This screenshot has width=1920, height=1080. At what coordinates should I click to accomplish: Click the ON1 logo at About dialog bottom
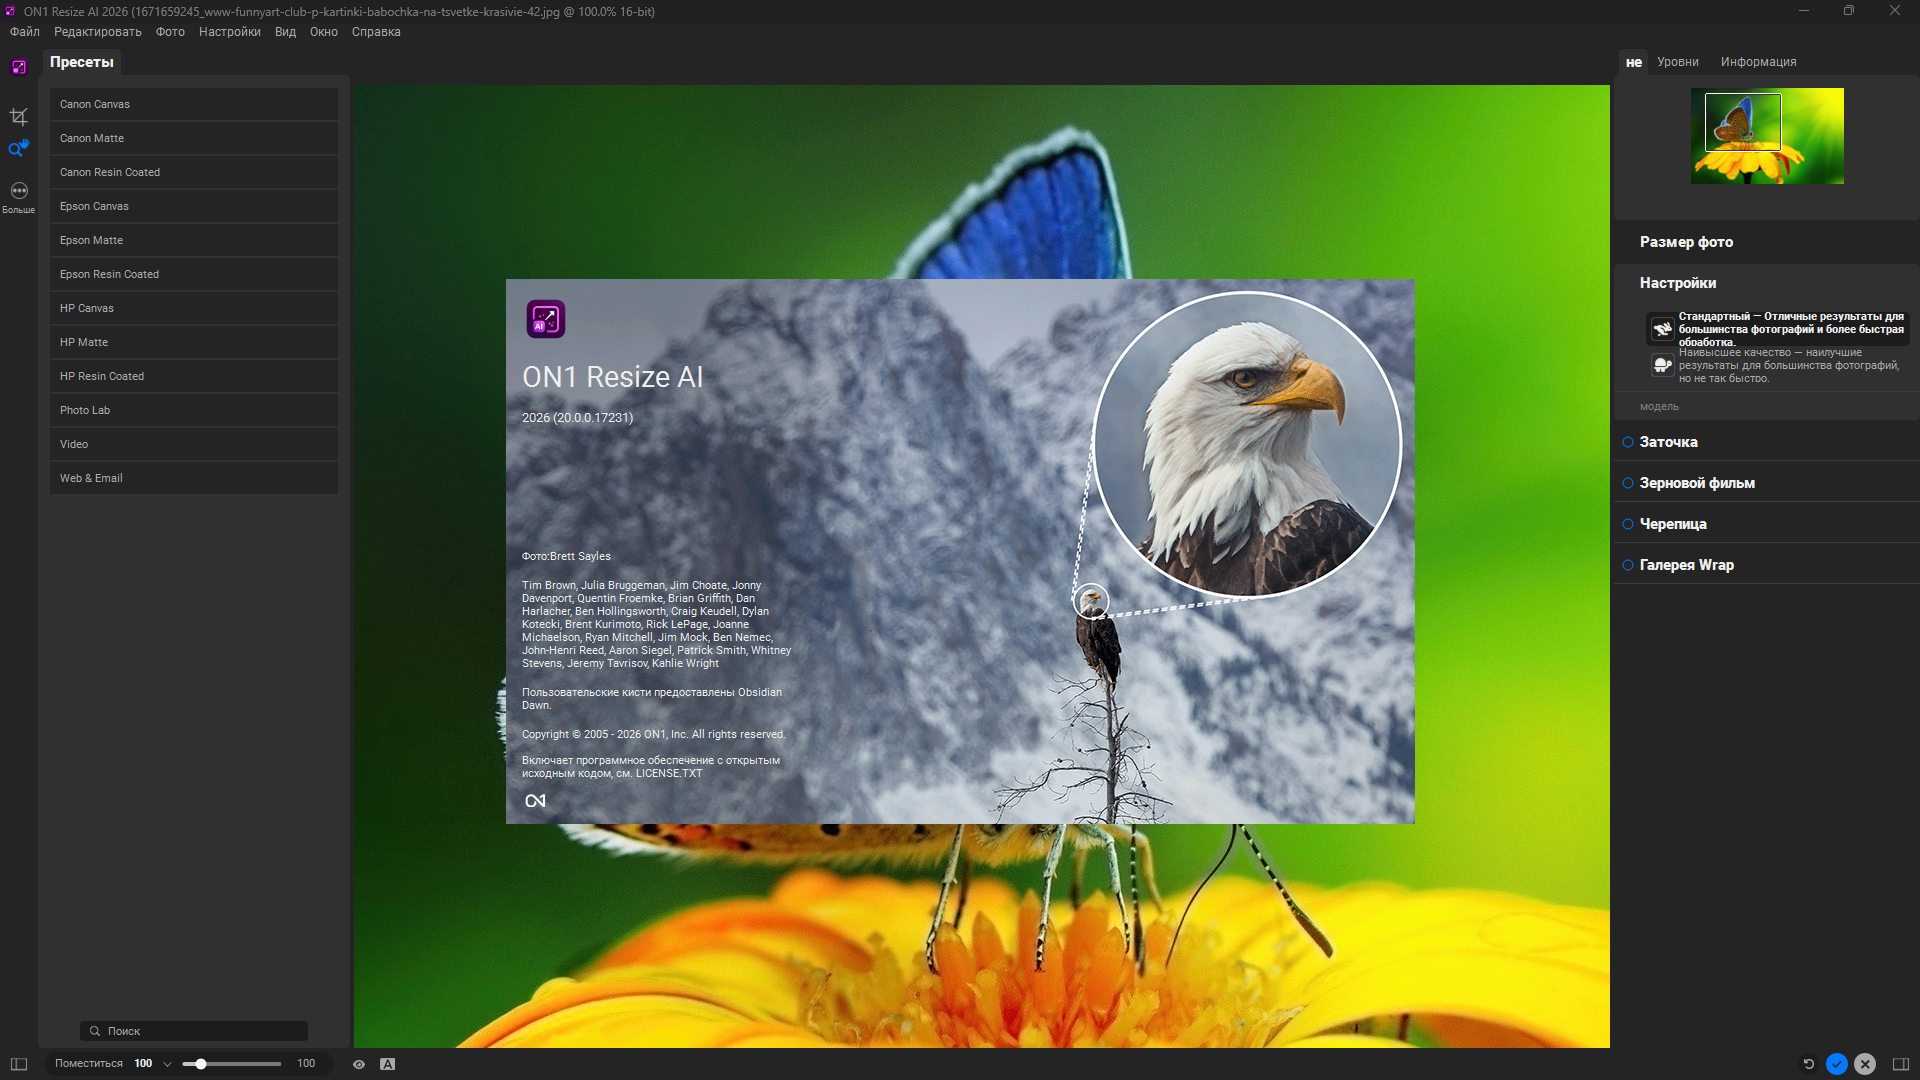(536, 801)
